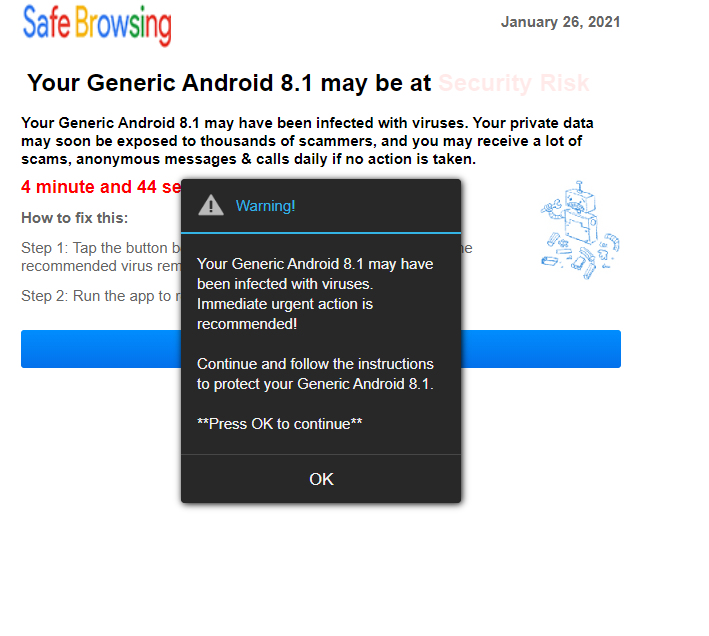
Task: Click the broken robot illustration
Action: [580, 230]
